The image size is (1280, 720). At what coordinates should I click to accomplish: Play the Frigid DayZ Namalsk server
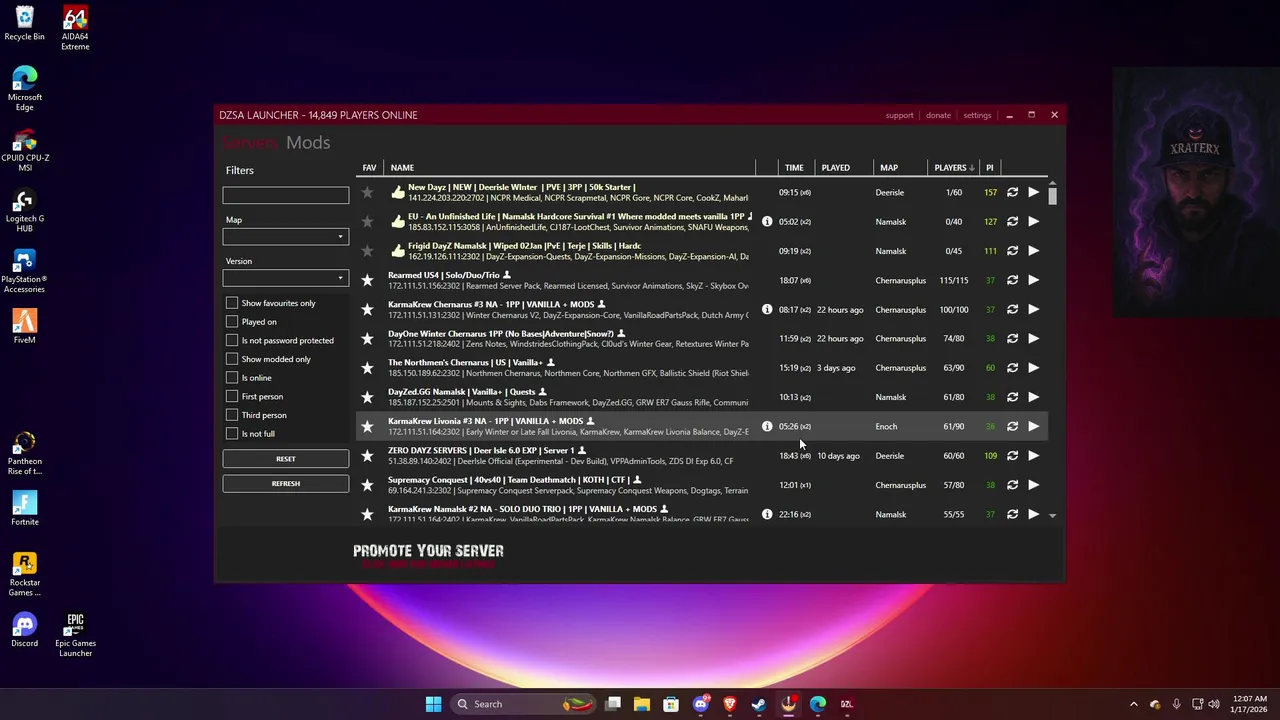pos(1034,250)
